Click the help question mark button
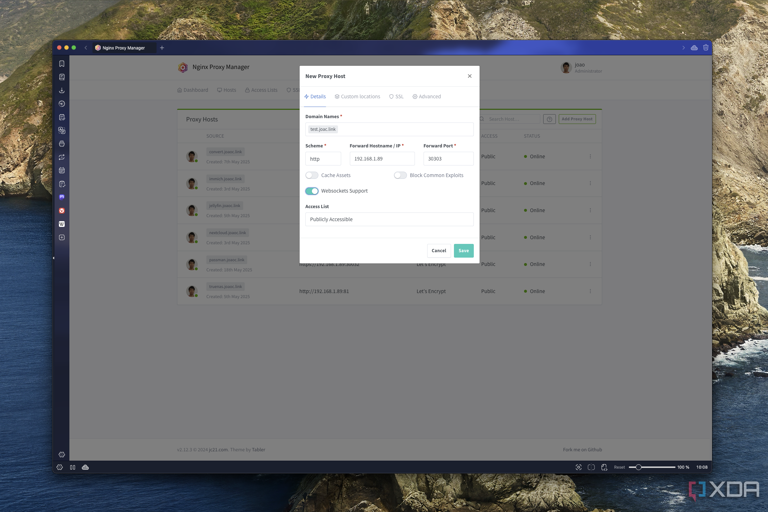The height and width of the screenshot is (512, 768). pyautogui.click(x=550, y=119)
